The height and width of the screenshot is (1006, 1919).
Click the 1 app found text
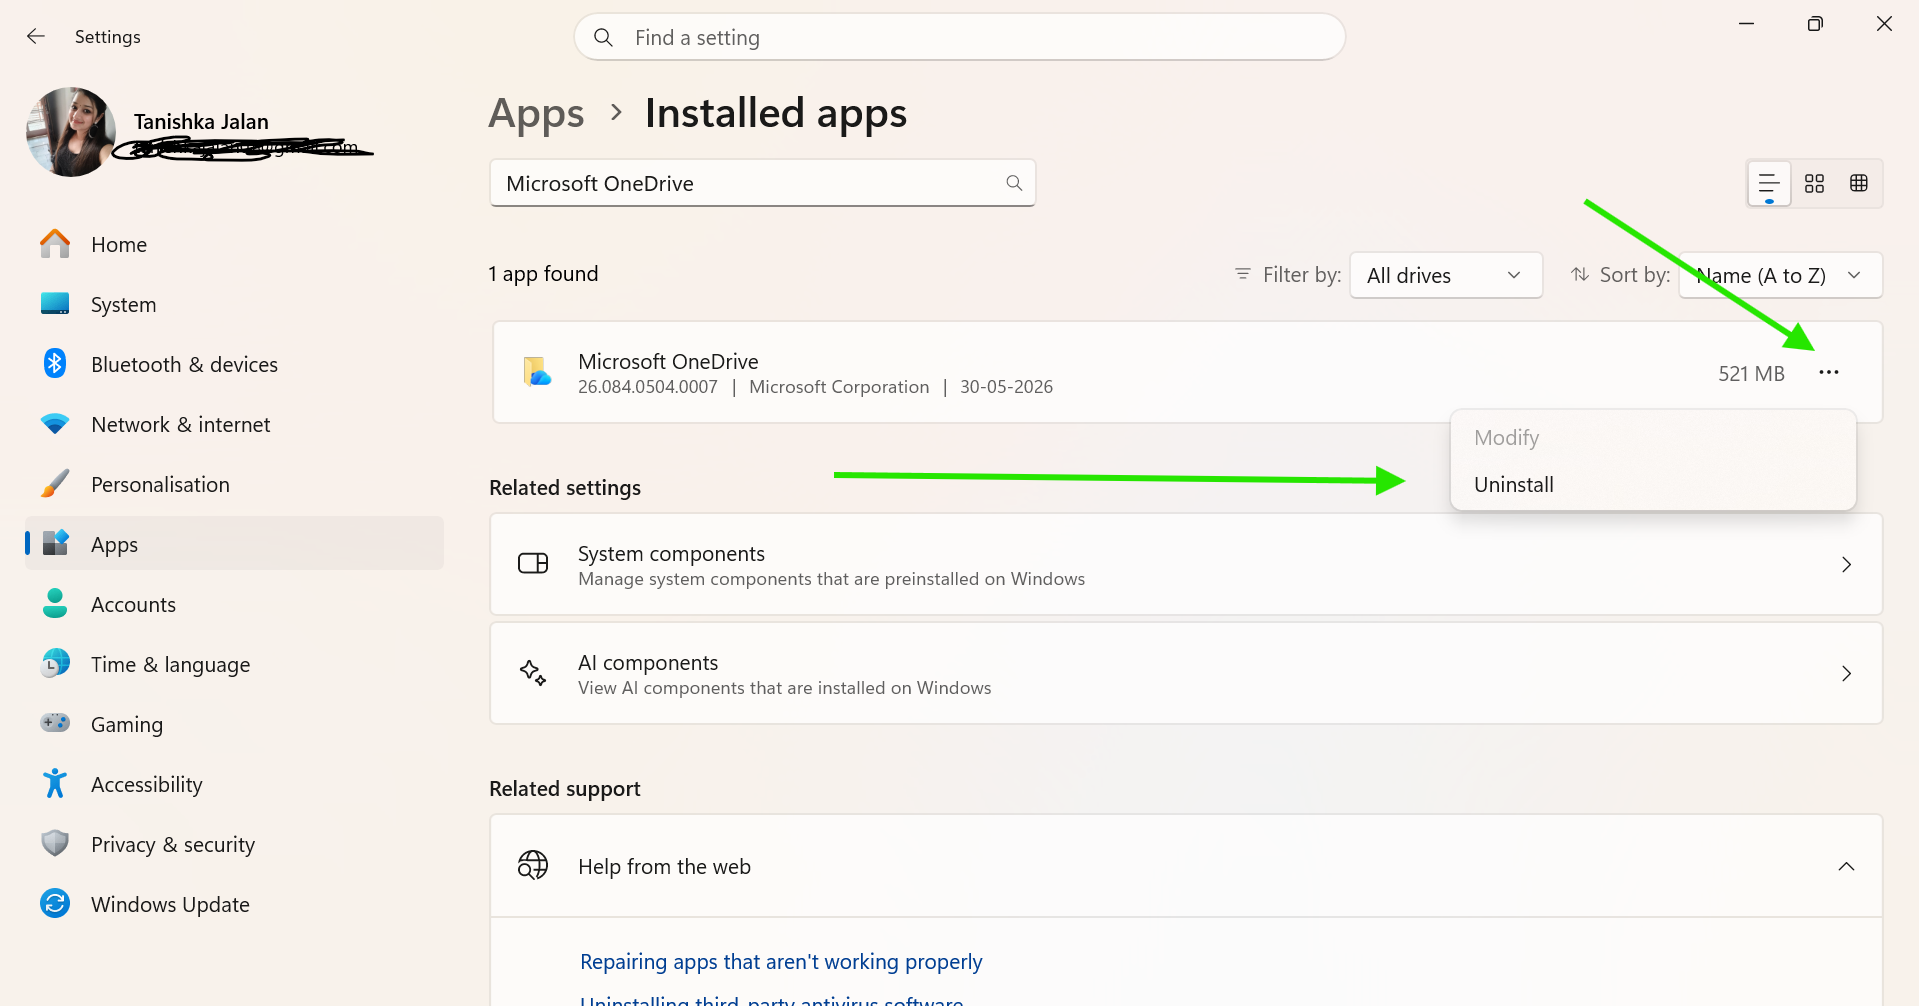(543, 274)
